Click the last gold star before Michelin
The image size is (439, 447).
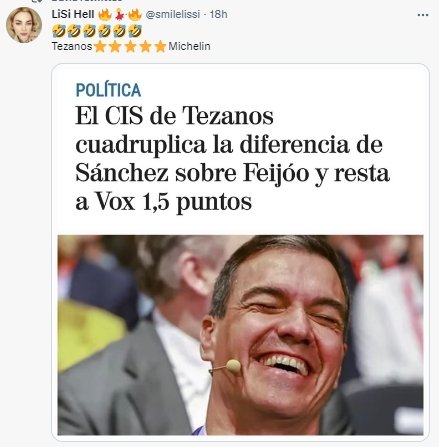pos(160,46)
